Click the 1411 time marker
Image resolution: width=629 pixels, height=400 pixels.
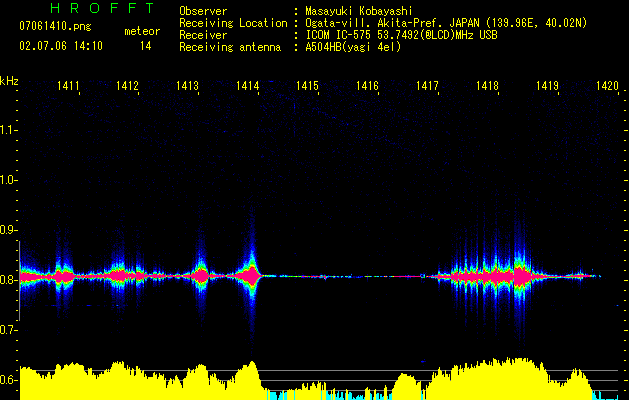[x=68, y=87]
